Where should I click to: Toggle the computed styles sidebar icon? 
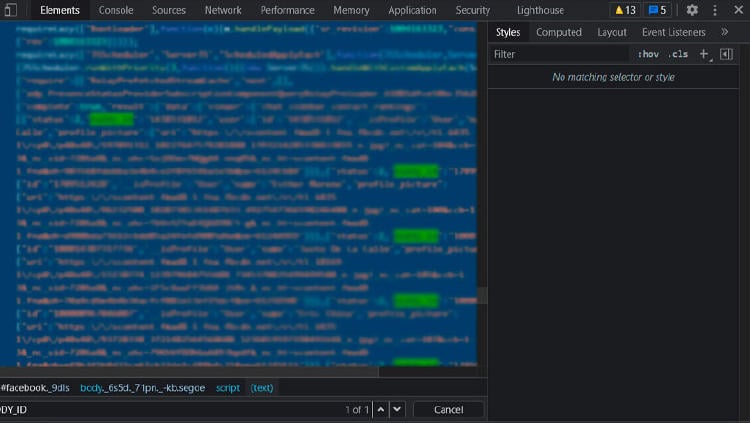(727, 54)
